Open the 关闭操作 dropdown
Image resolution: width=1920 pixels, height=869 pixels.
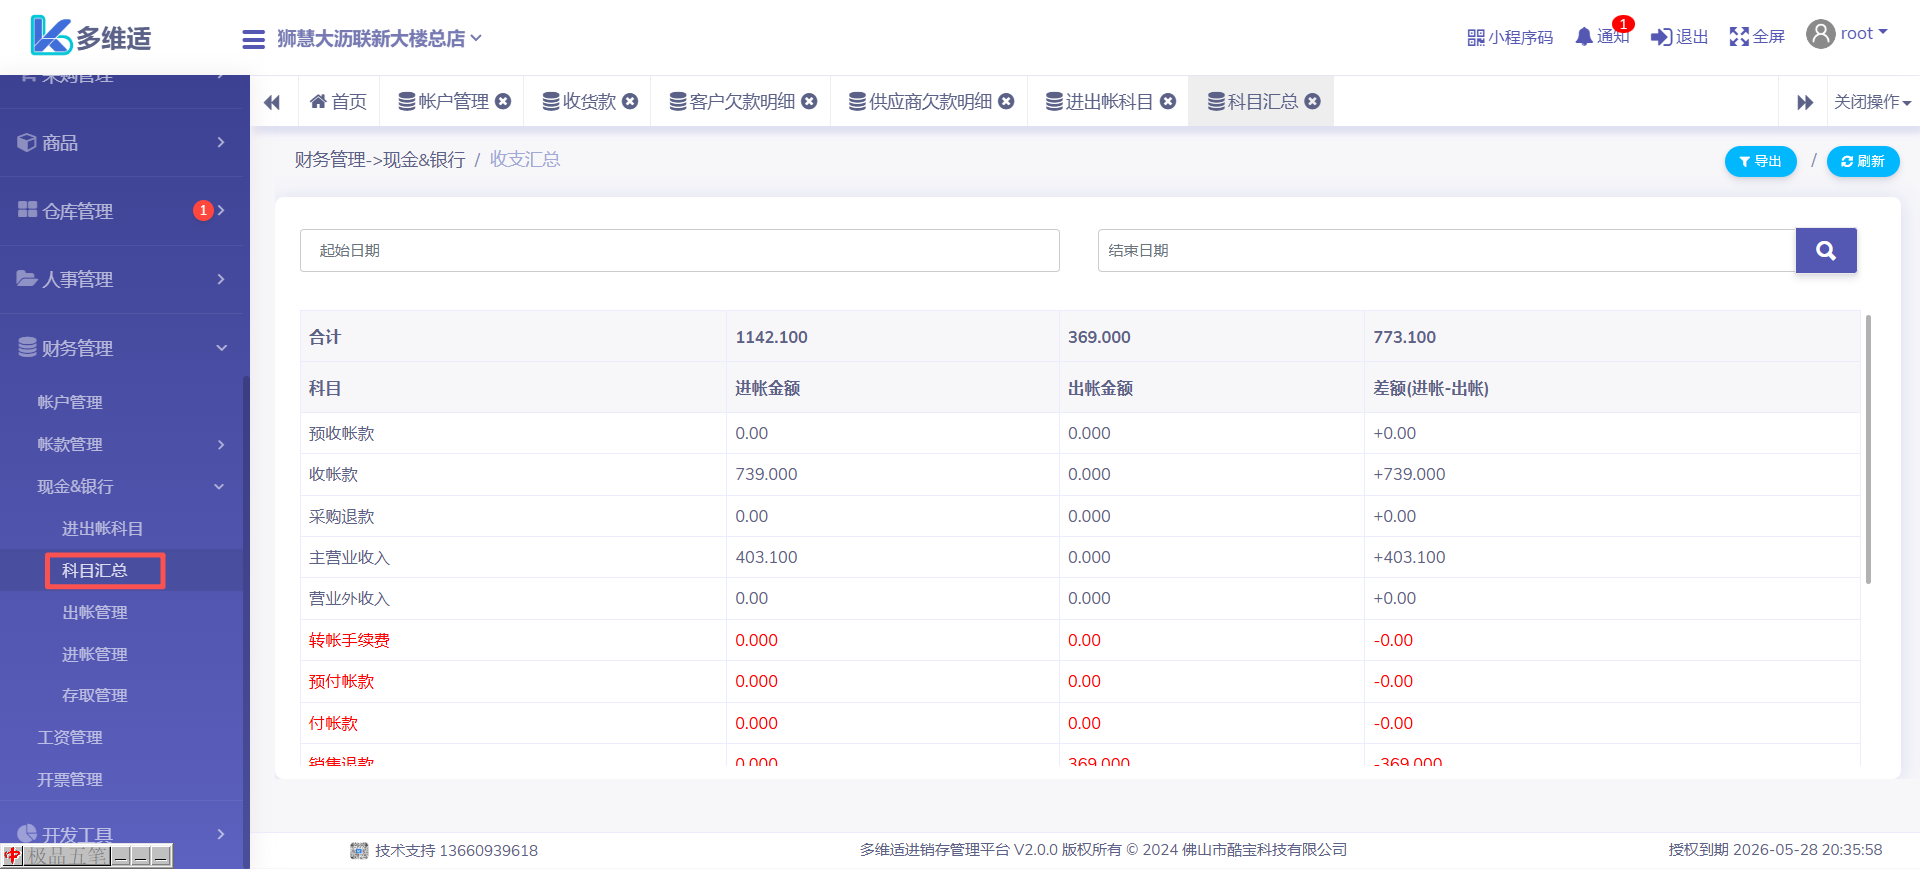pos(1872,102)
